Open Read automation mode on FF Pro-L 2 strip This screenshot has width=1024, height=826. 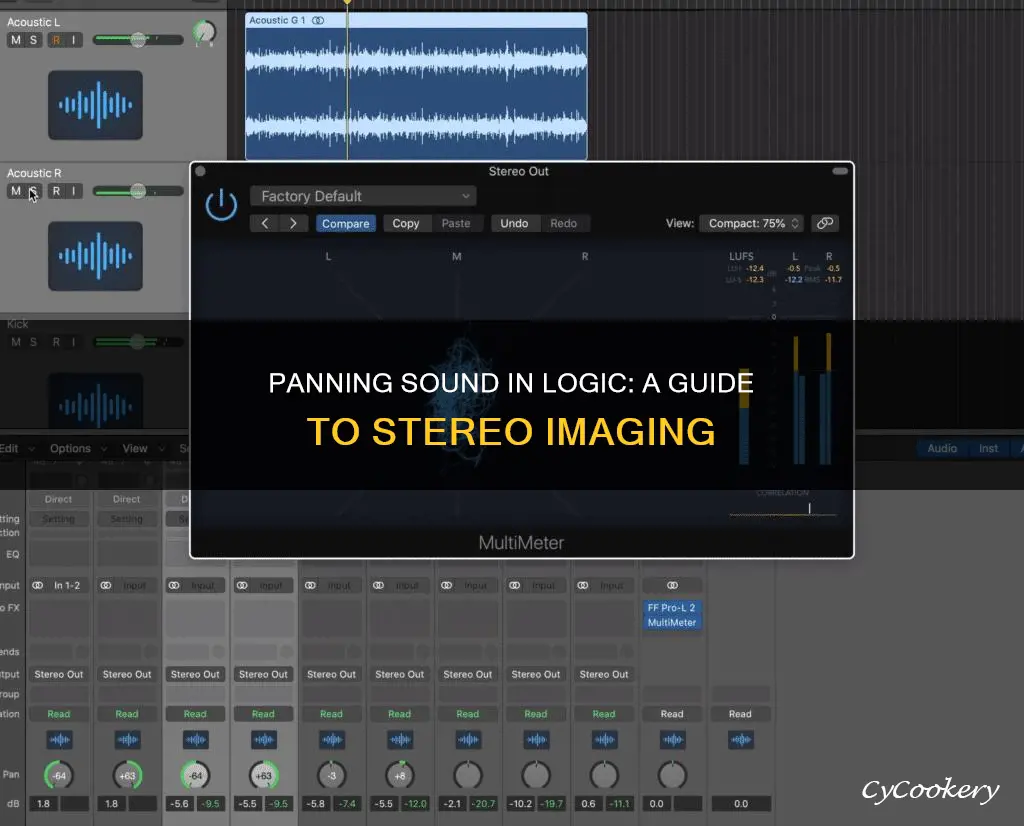point(672,714)
